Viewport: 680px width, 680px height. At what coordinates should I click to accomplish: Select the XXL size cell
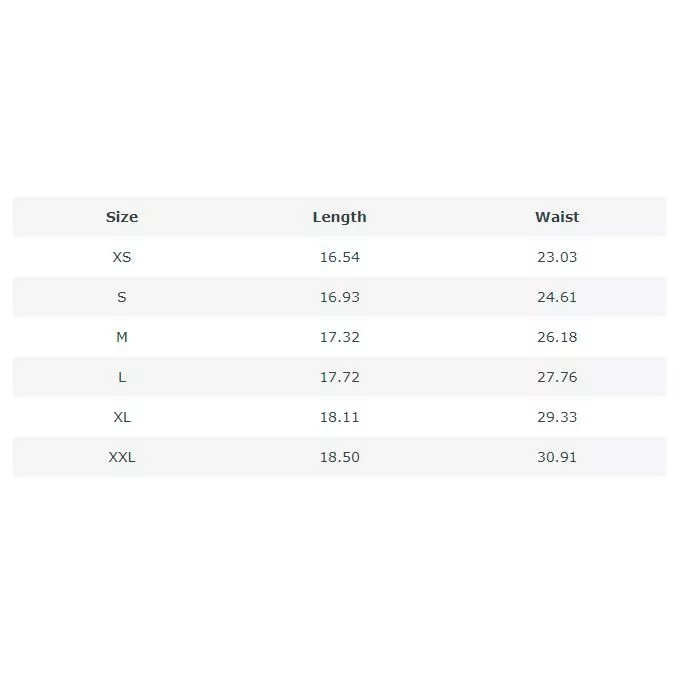122,457
